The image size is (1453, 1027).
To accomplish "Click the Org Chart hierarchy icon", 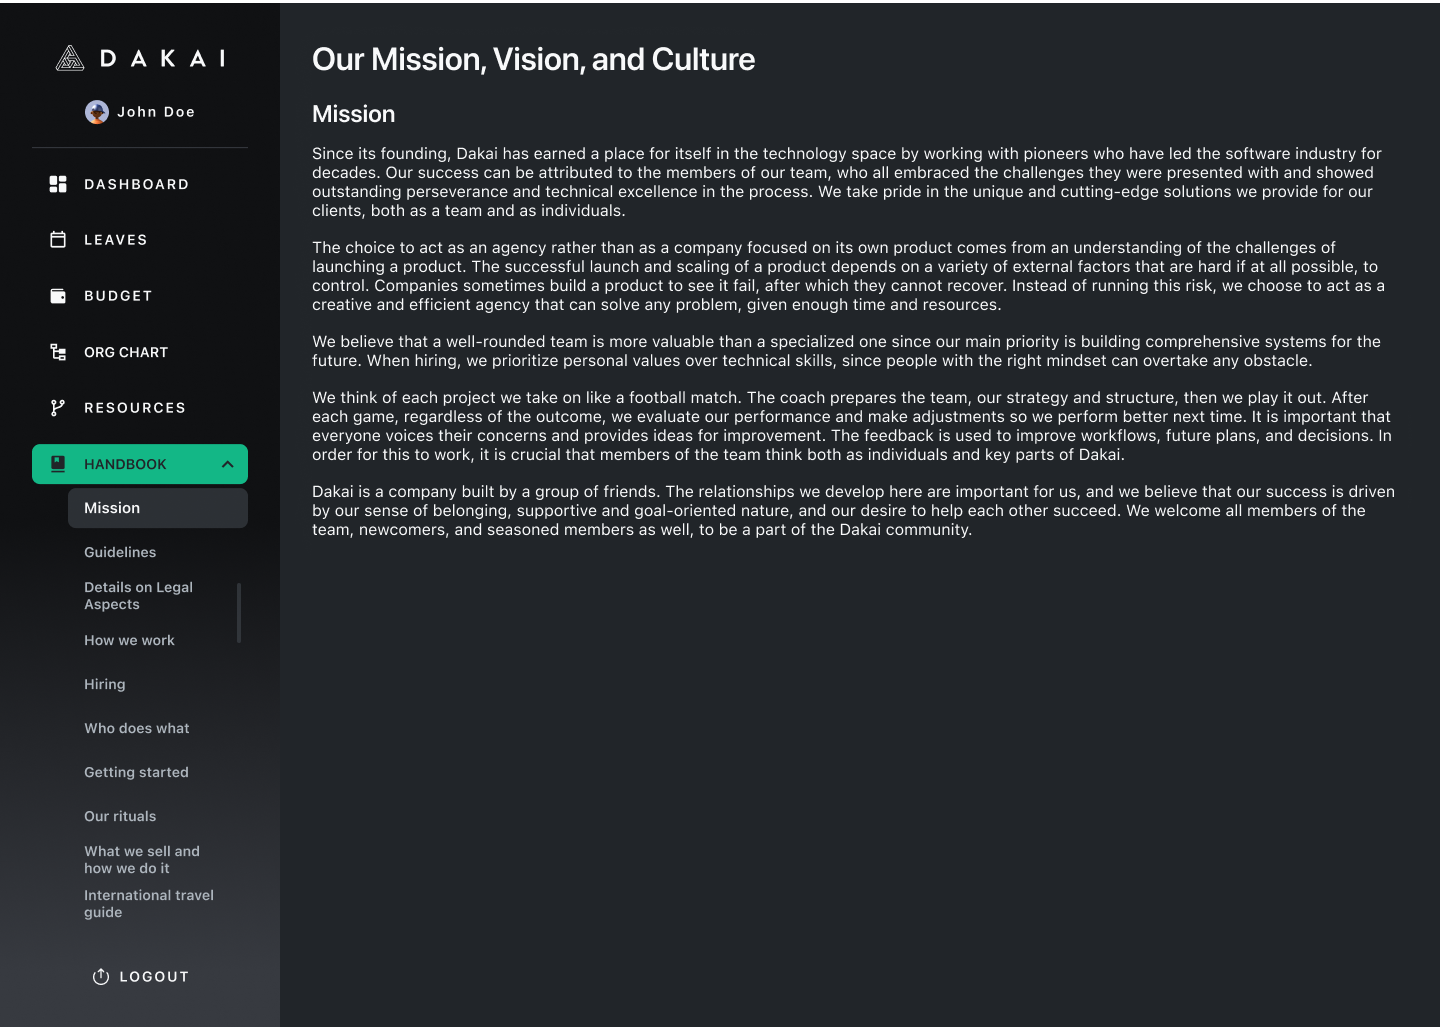I will point(58,352).
